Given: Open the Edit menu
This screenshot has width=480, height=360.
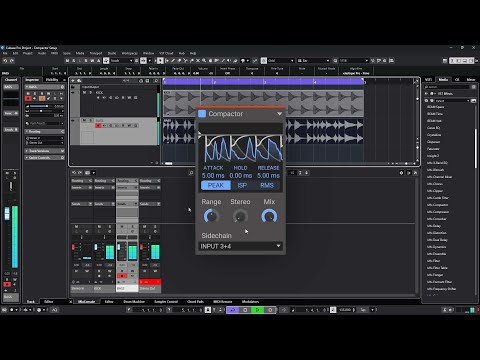Looking at the screenshot, I should coord(15,53).
